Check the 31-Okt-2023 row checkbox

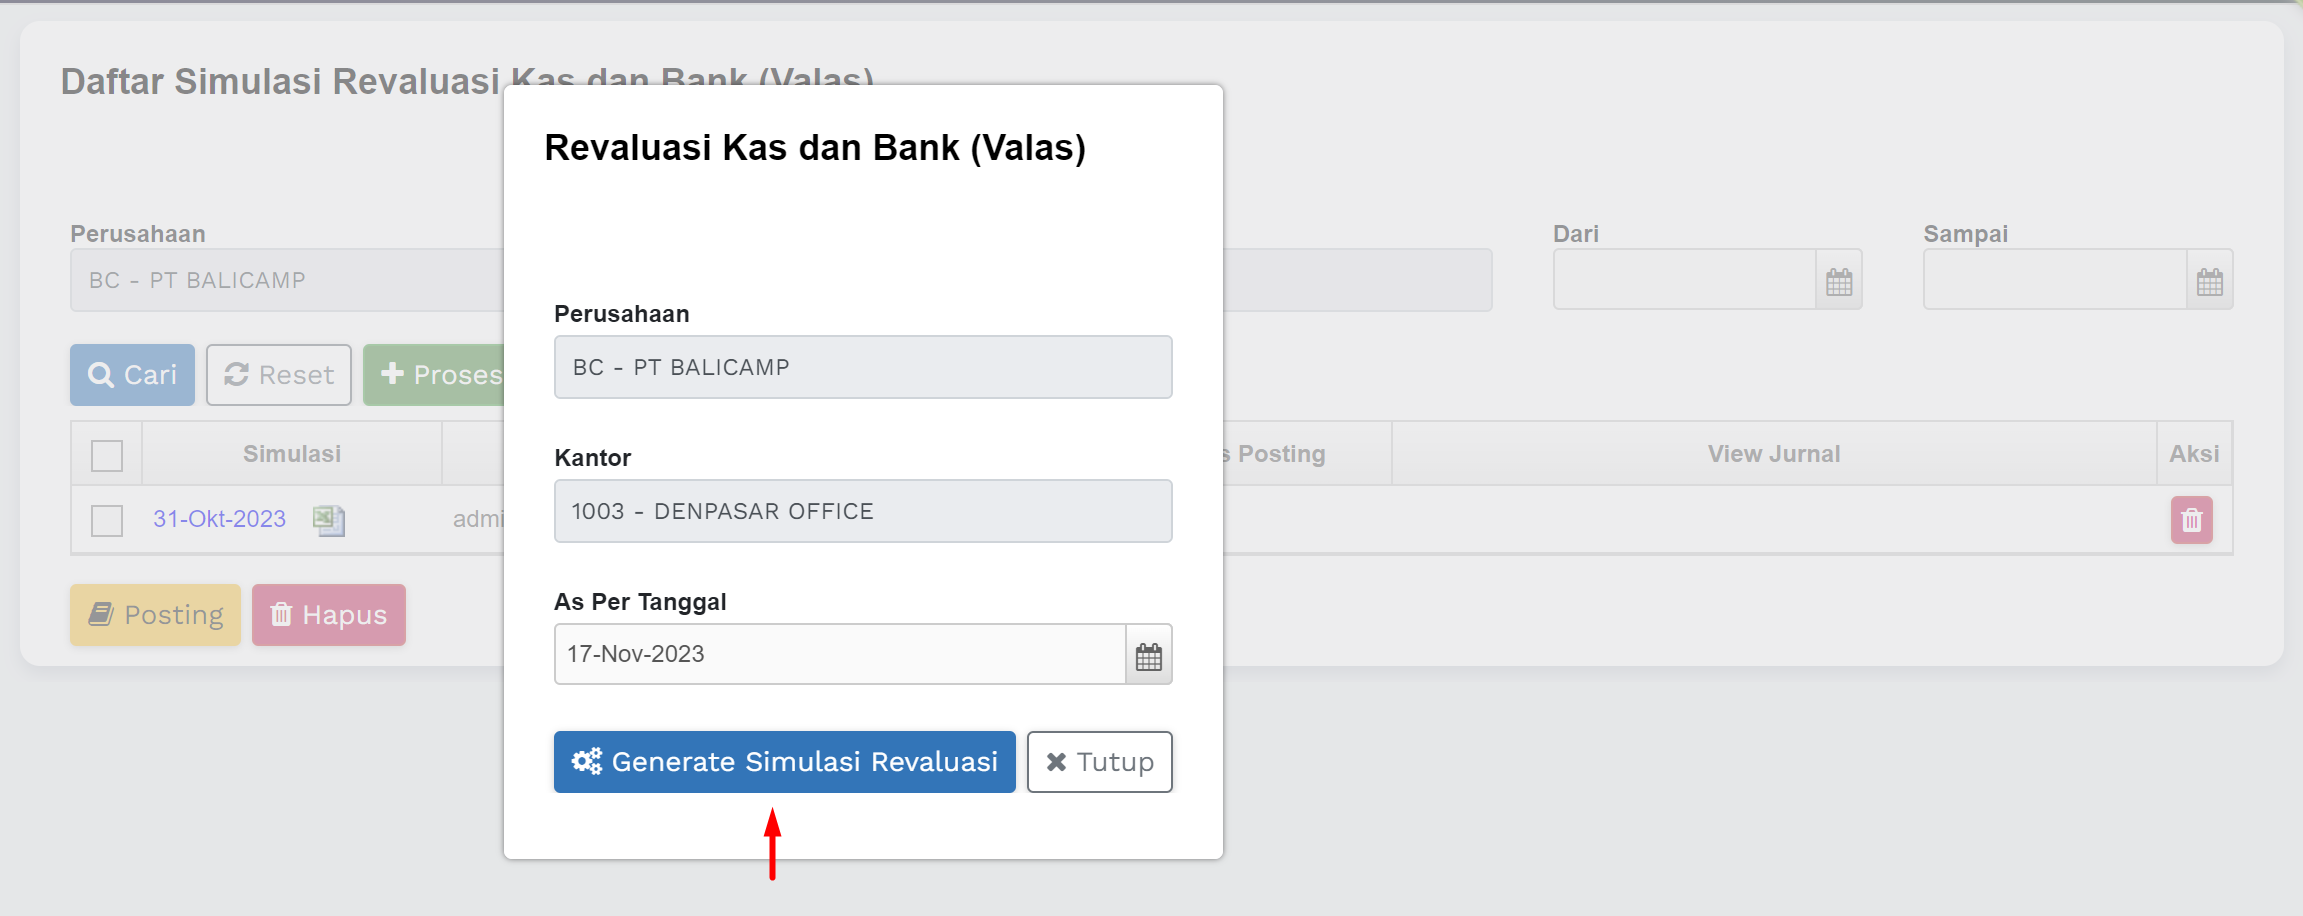point(107,520)
